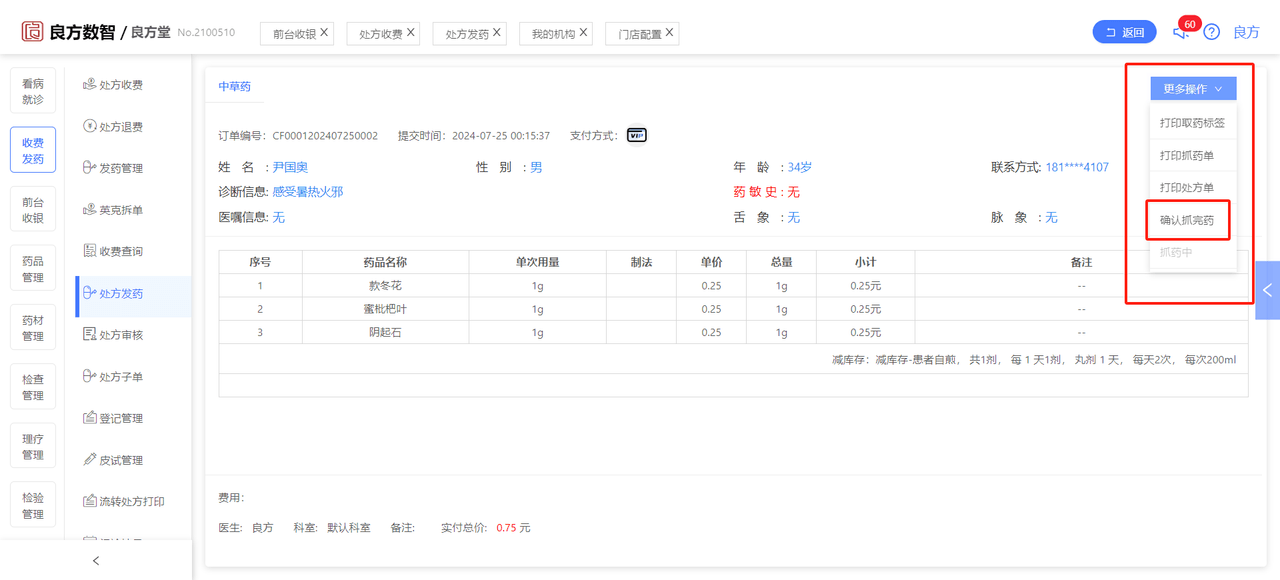Open the notification speaker icon
Viewport: 1280px width, 580px height.
(x=1181, y=32)
